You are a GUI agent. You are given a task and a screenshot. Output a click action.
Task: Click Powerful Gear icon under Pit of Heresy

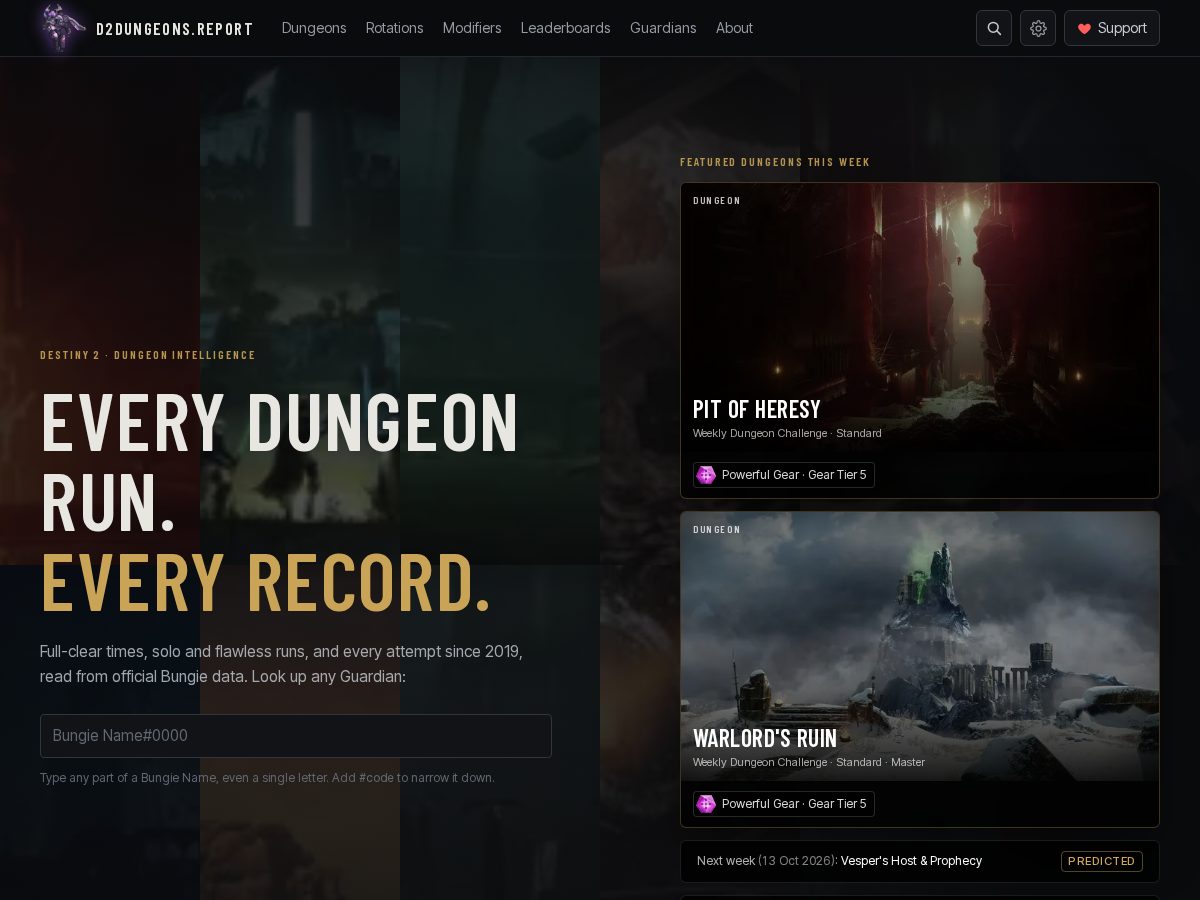pyautogui.click(x=706, y=475)
